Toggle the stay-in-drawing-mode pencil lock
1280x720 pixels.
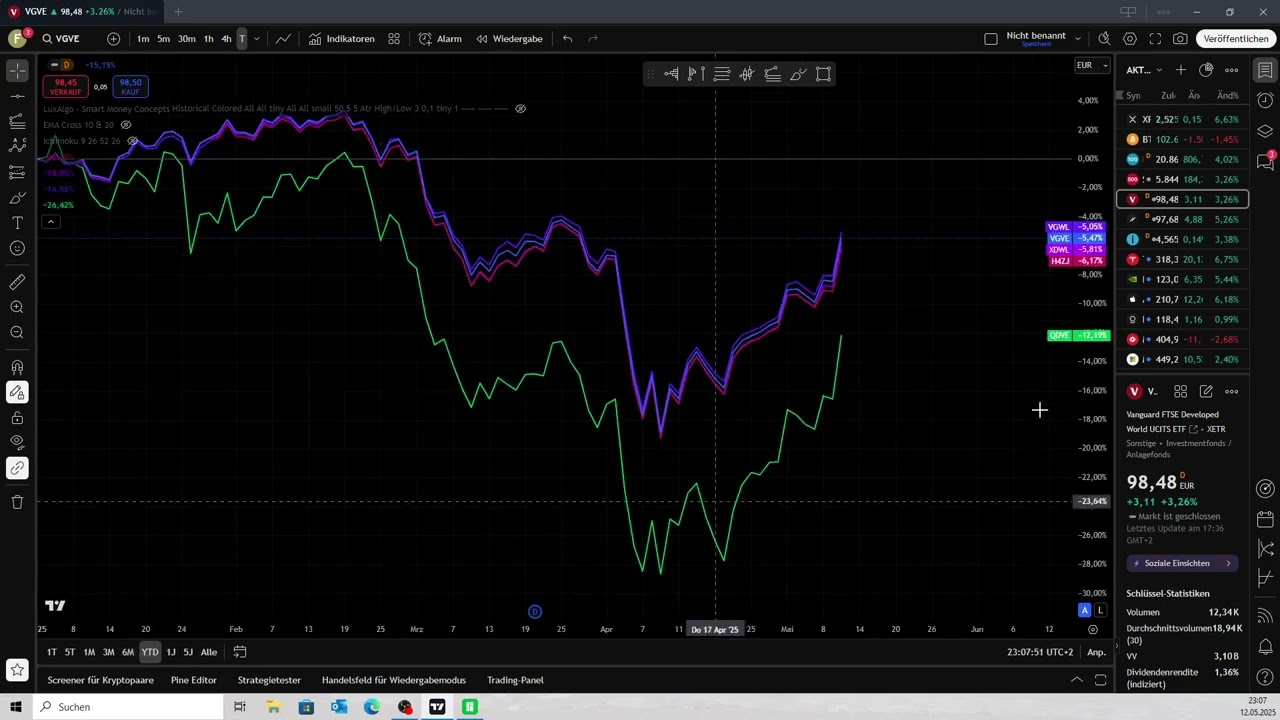tap(17, 392)
